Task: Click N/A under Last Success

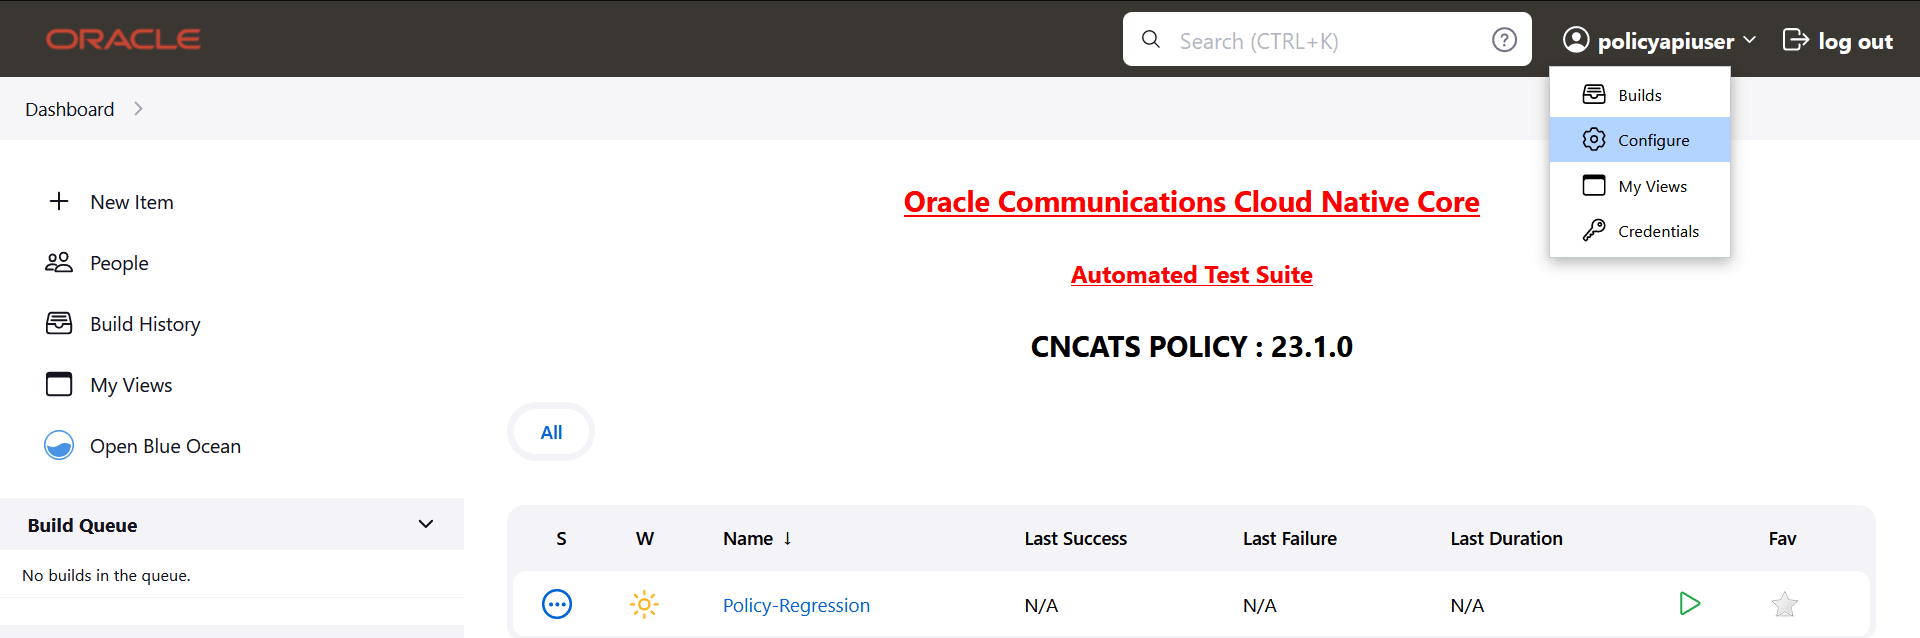Action: pos(1041,605)
